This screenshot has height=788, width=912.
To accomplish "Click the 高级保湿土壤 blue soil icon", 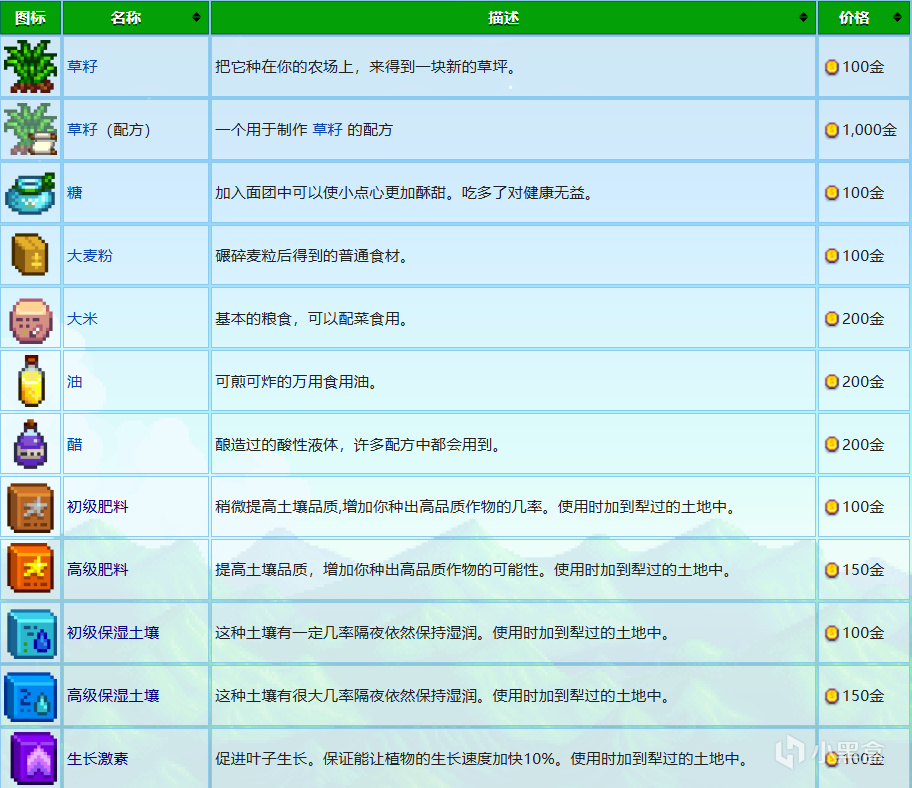I will point(30,697).
